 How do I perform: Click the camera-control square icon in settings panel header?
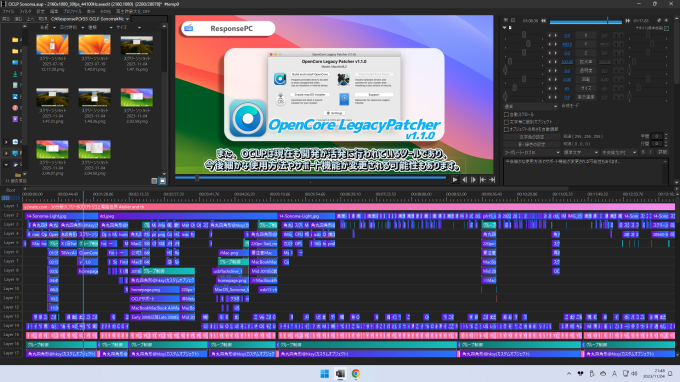click(513, 20)
